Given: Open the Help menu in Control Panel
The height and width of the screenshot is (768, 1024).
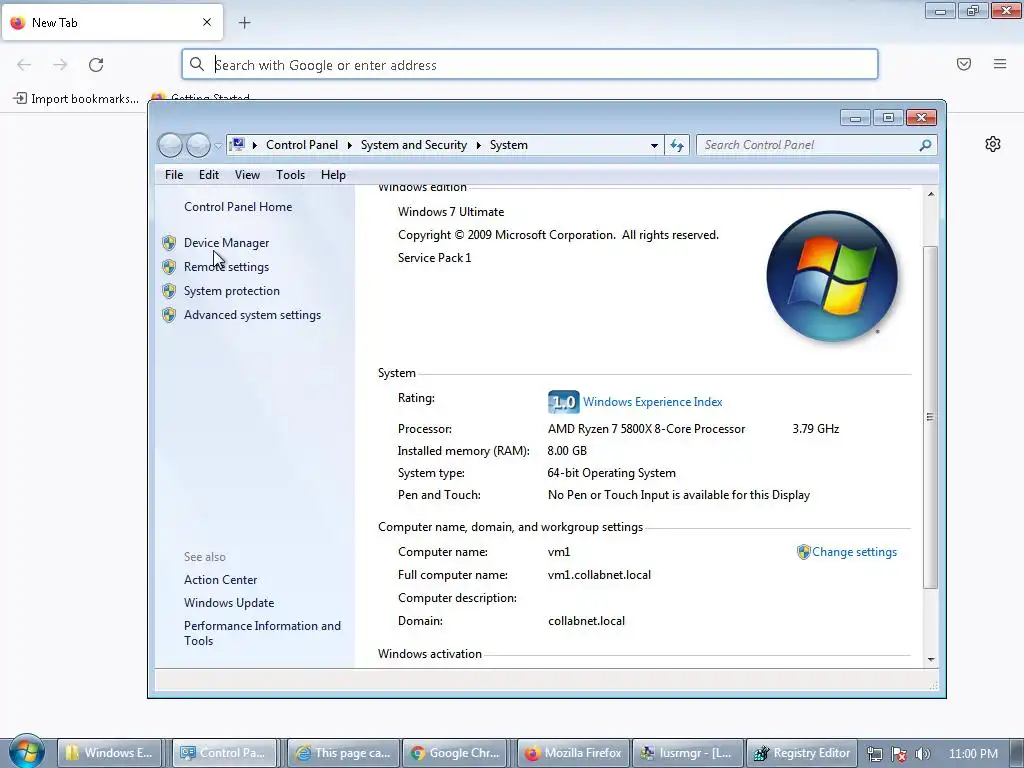Looking at the screenshot, I should [x=333, y=175].
